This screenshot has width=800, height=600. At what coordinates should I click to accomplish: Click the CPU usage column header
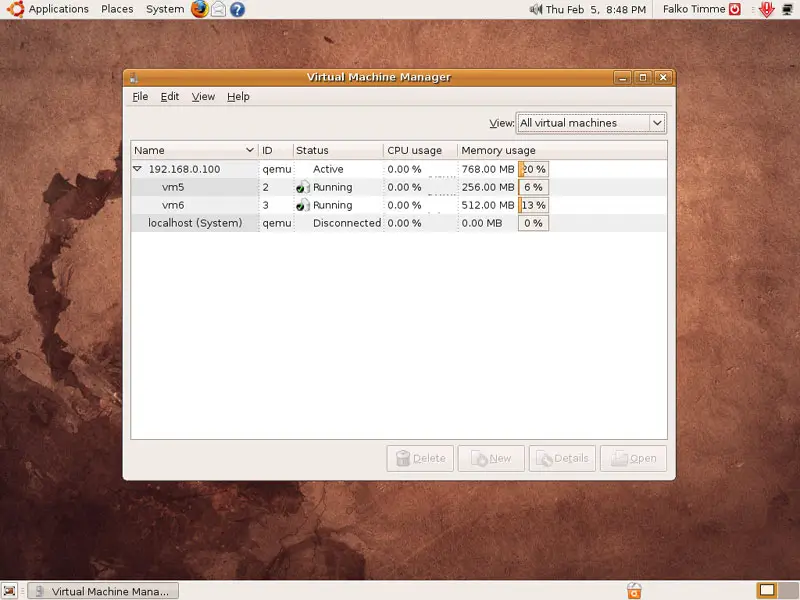point(420,151)
